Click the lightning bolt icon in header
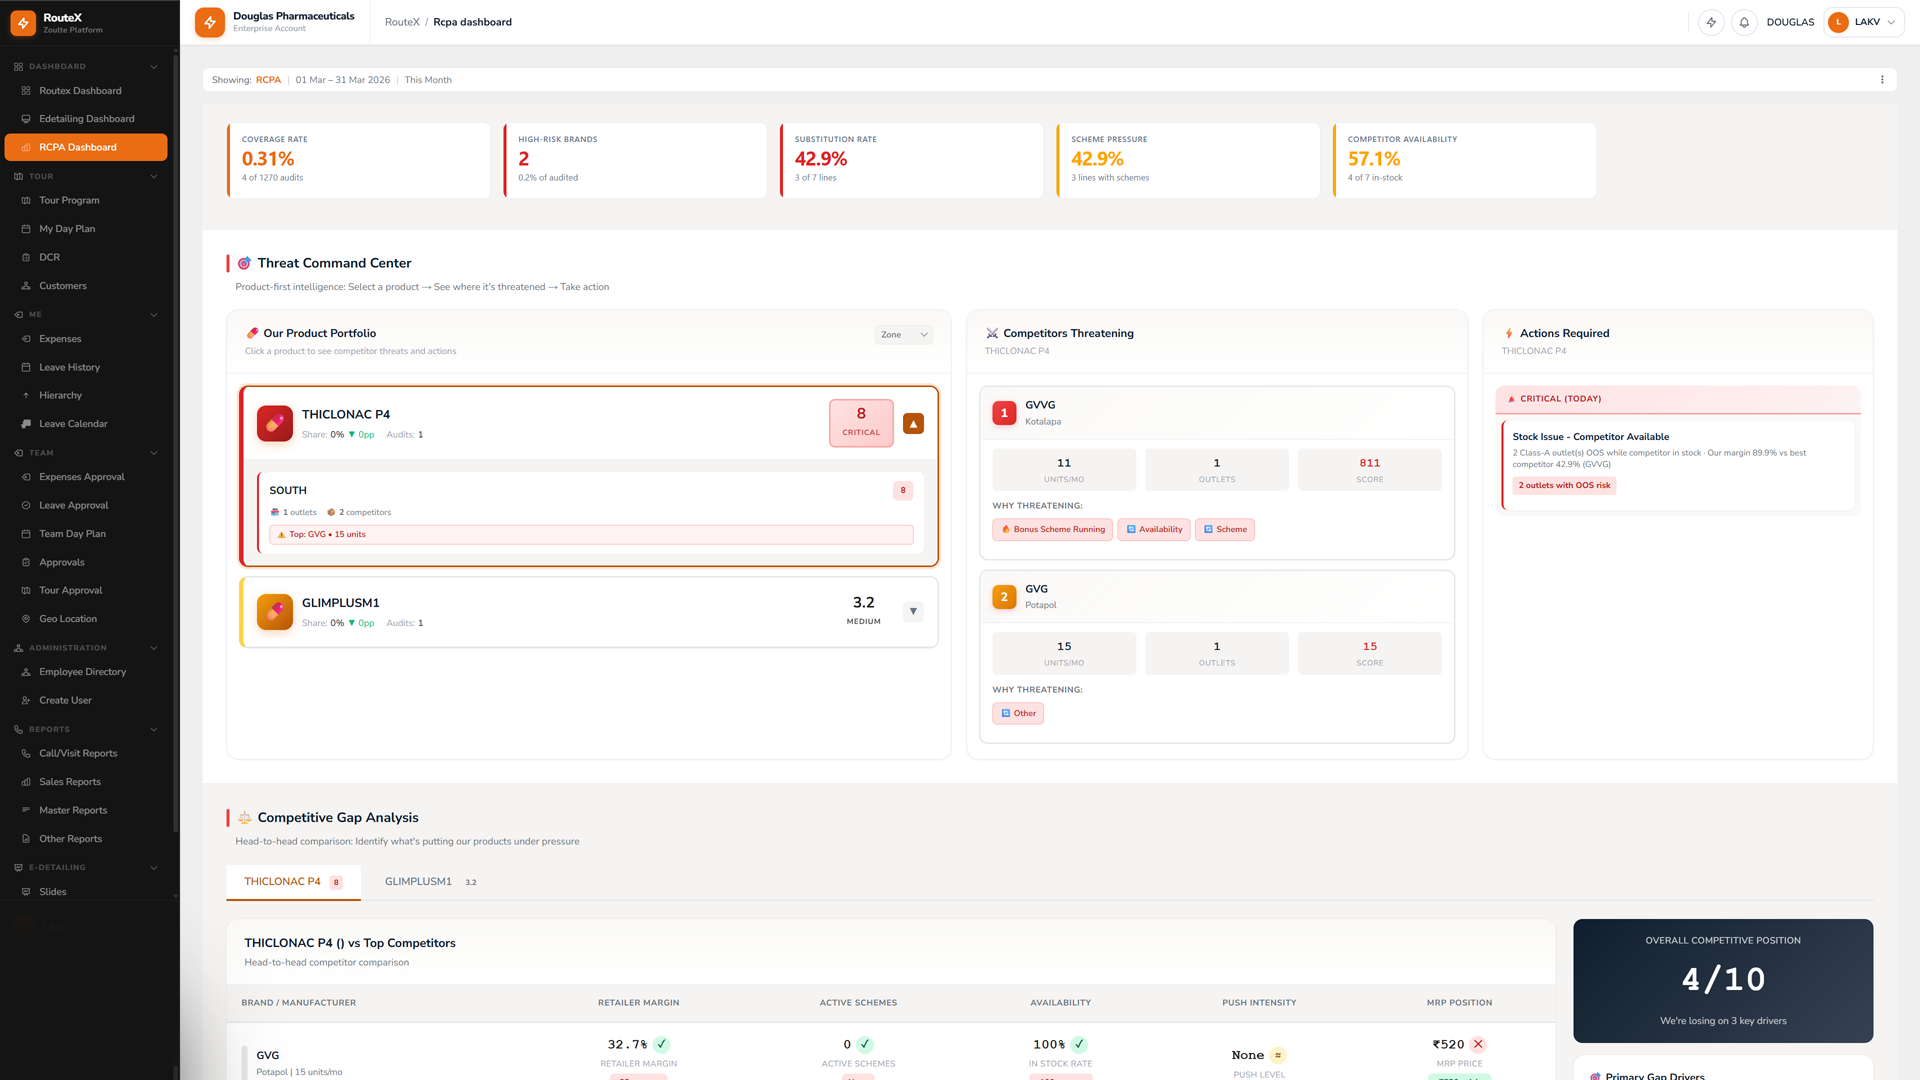This screenshot has width=1920, height=1080. 1711,22
